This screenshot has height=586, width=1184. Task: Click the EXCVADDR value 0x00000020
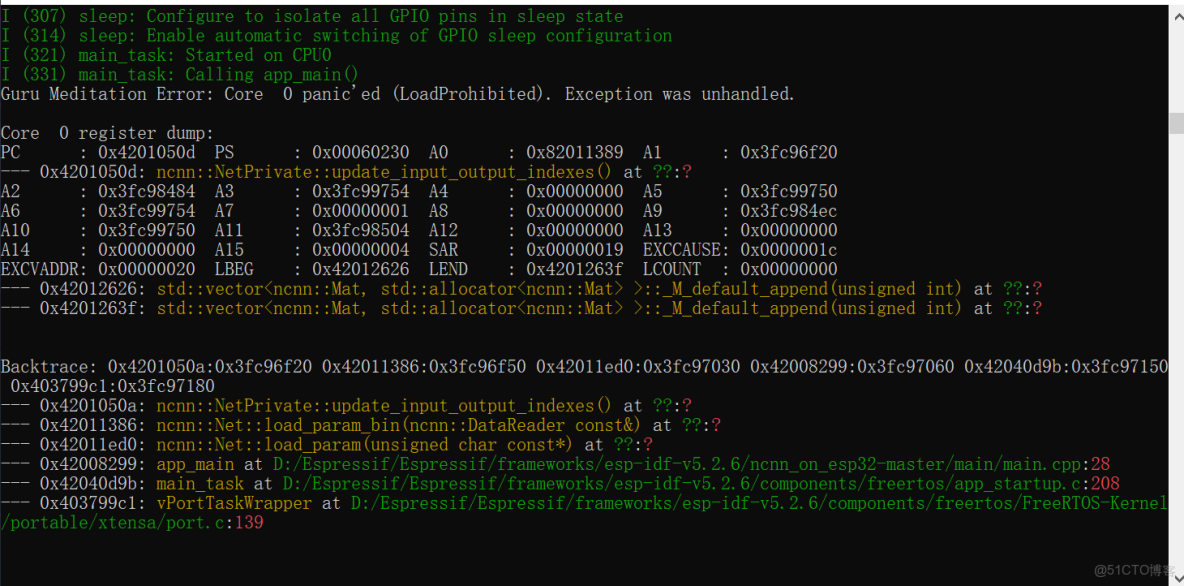pyautogui.click(x=146, y=269)
